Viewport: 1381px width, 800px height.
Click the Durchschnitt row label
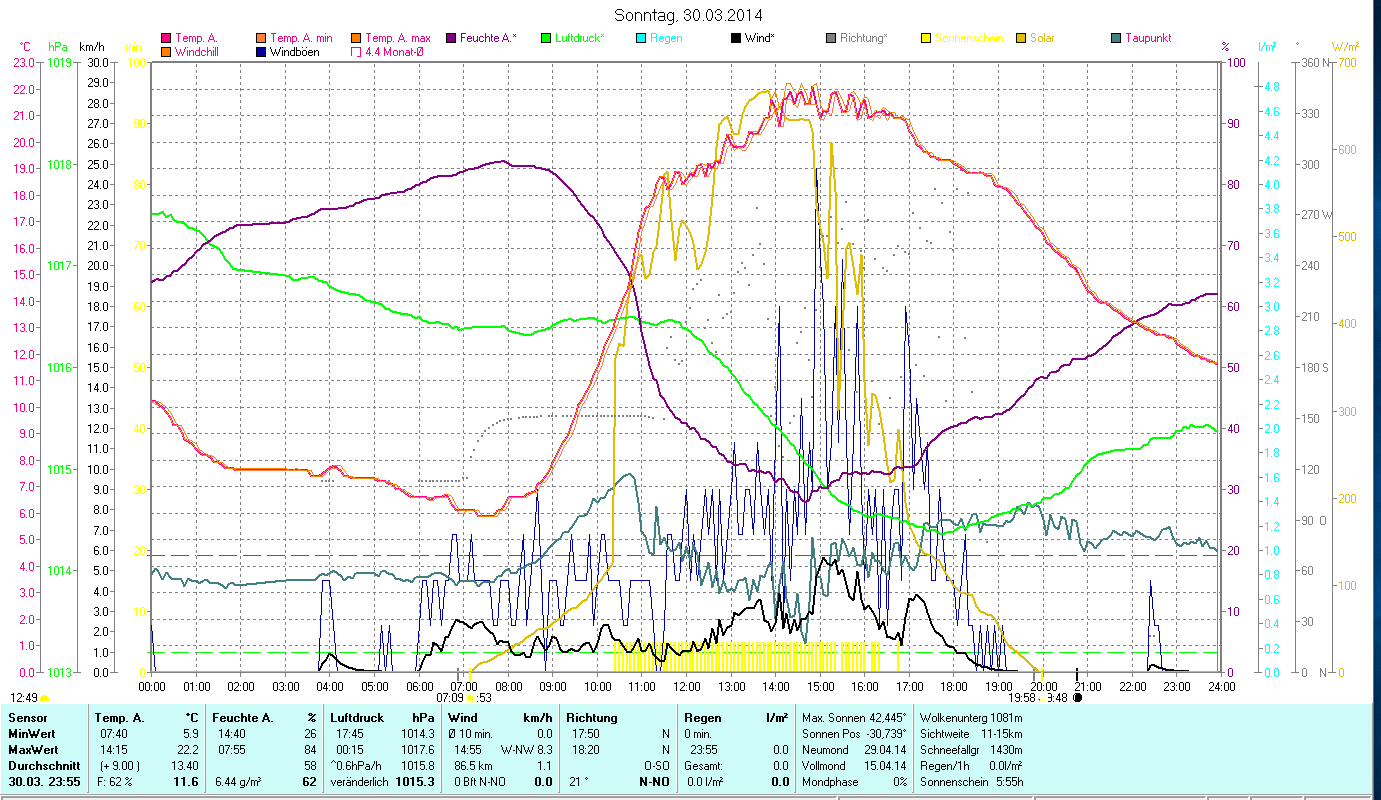point(42,766)
